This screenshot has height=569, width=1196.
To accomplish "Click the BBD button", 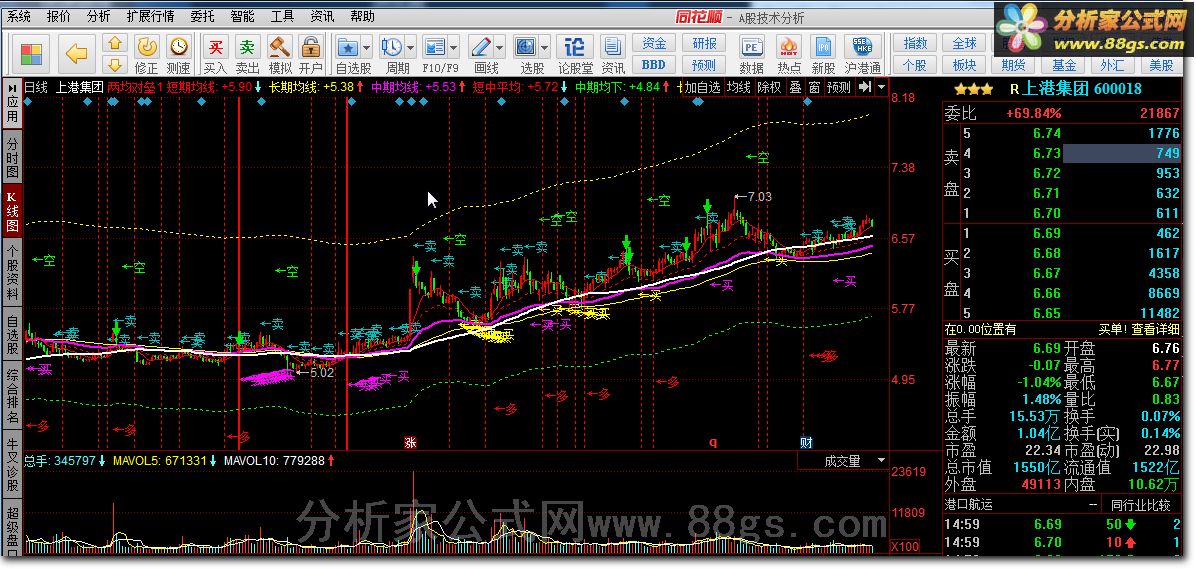I will [654, 65].
